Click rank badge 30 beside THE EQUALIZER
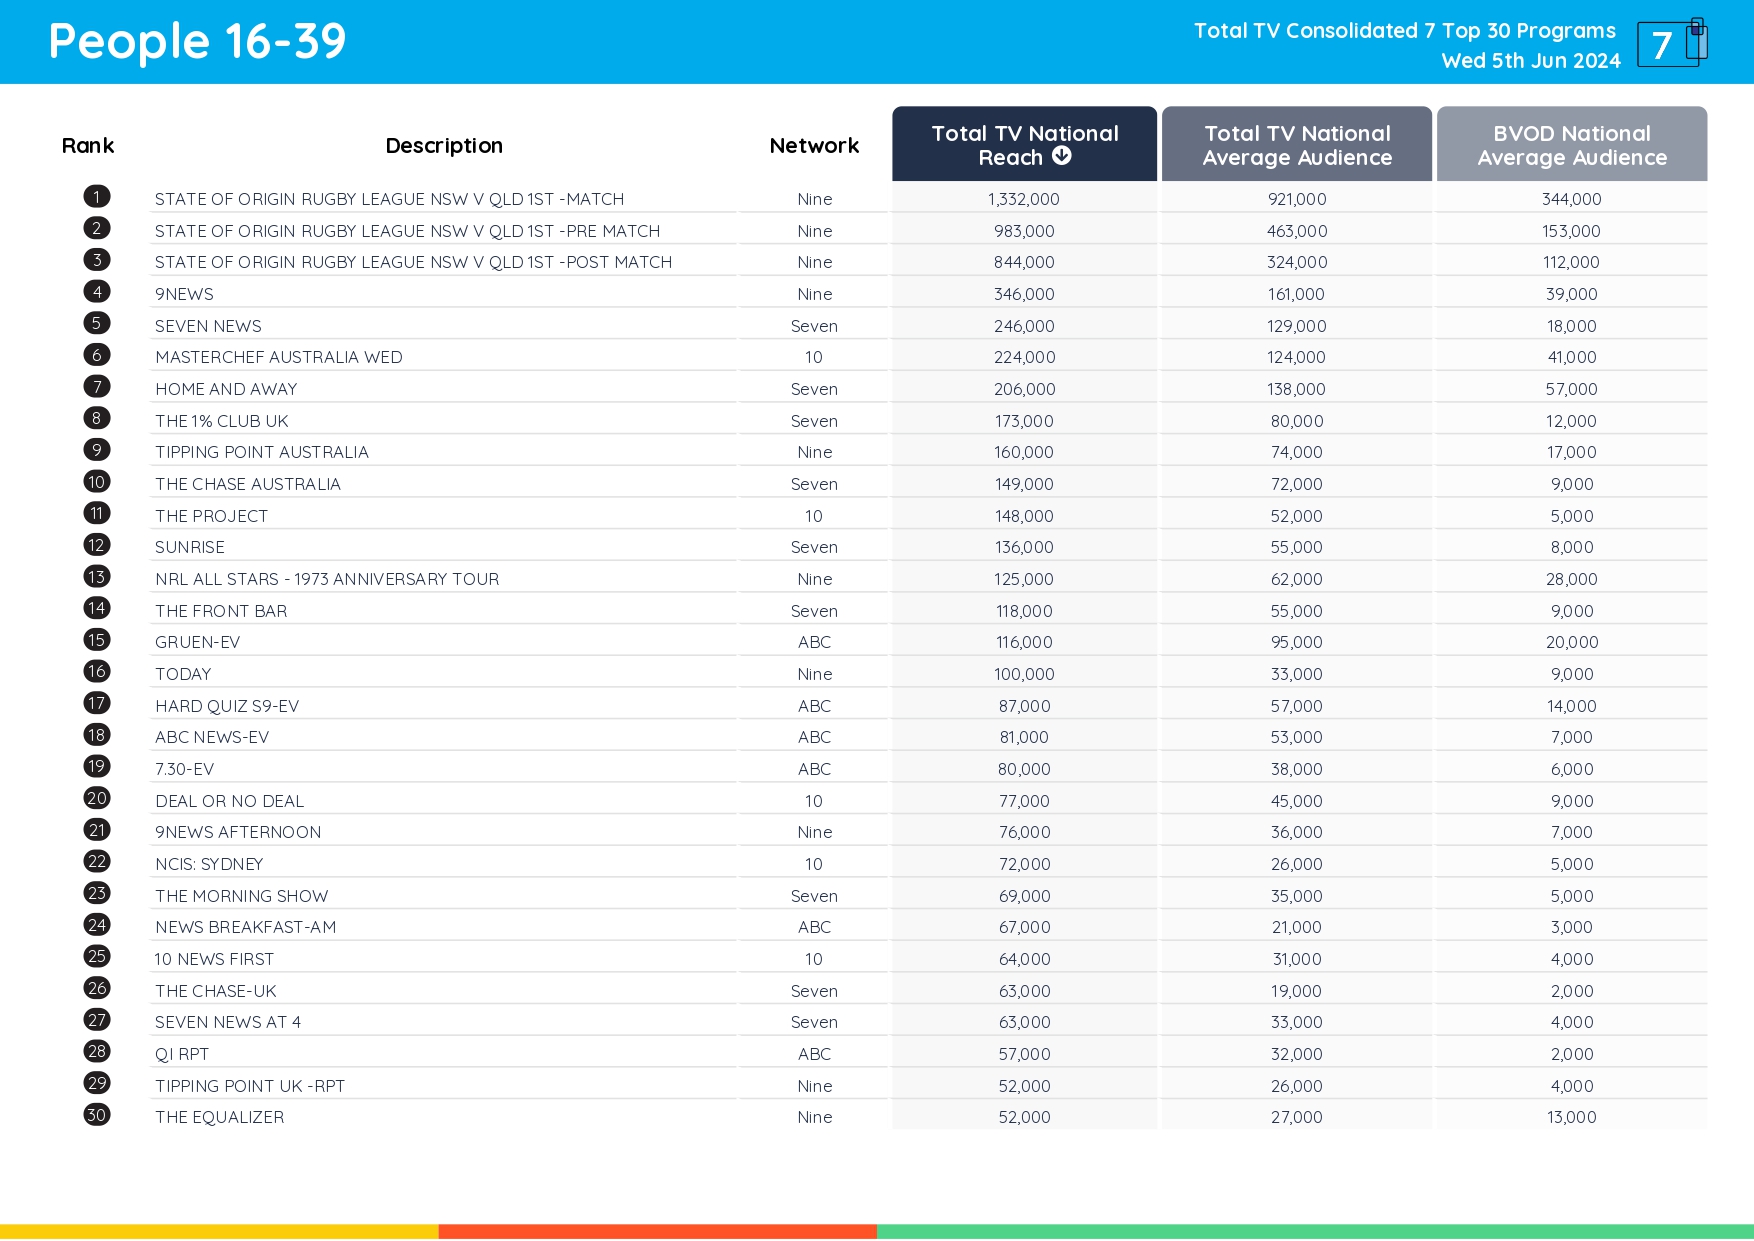Screen dimensions: 1754x1241 pos(96,1117)
